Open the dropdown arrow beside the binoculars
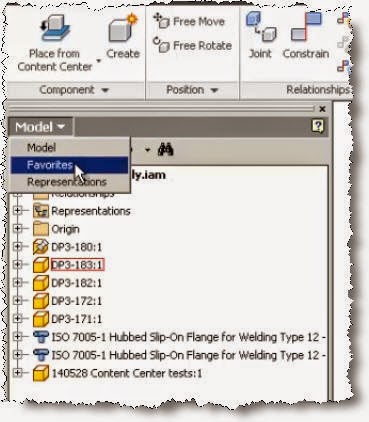 [147, 150]
